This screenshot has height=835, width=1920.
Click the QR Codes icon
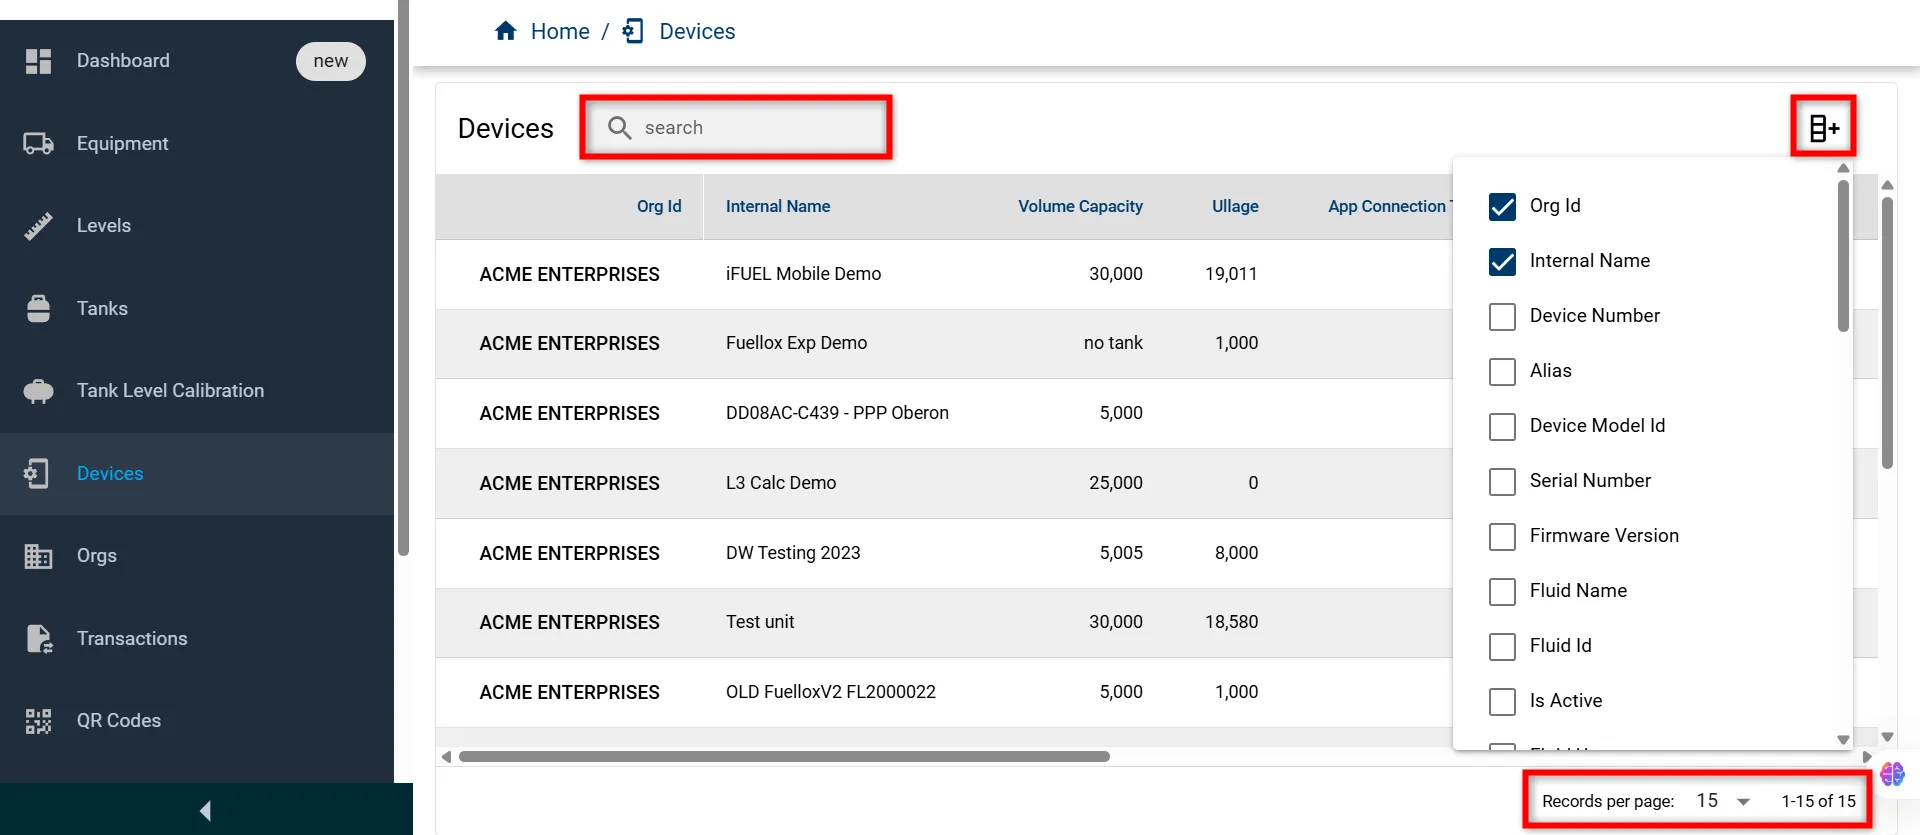(x=38, y=721)
